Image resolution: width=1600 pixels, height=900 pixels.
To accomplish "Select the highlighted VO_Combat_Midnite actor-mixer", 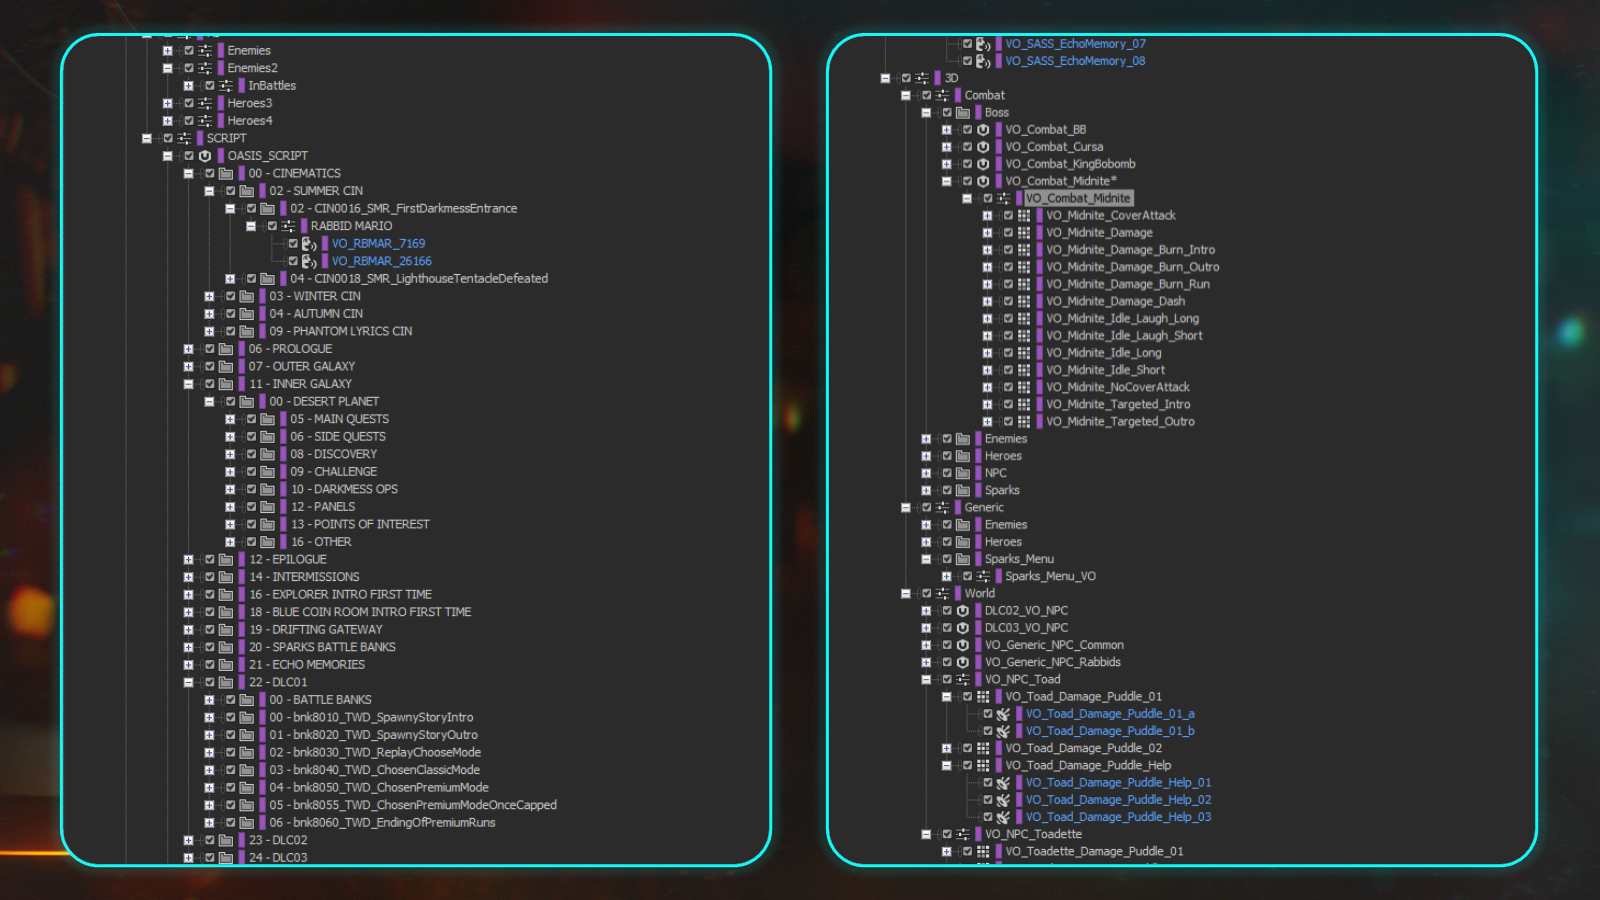I will 1077,198.
